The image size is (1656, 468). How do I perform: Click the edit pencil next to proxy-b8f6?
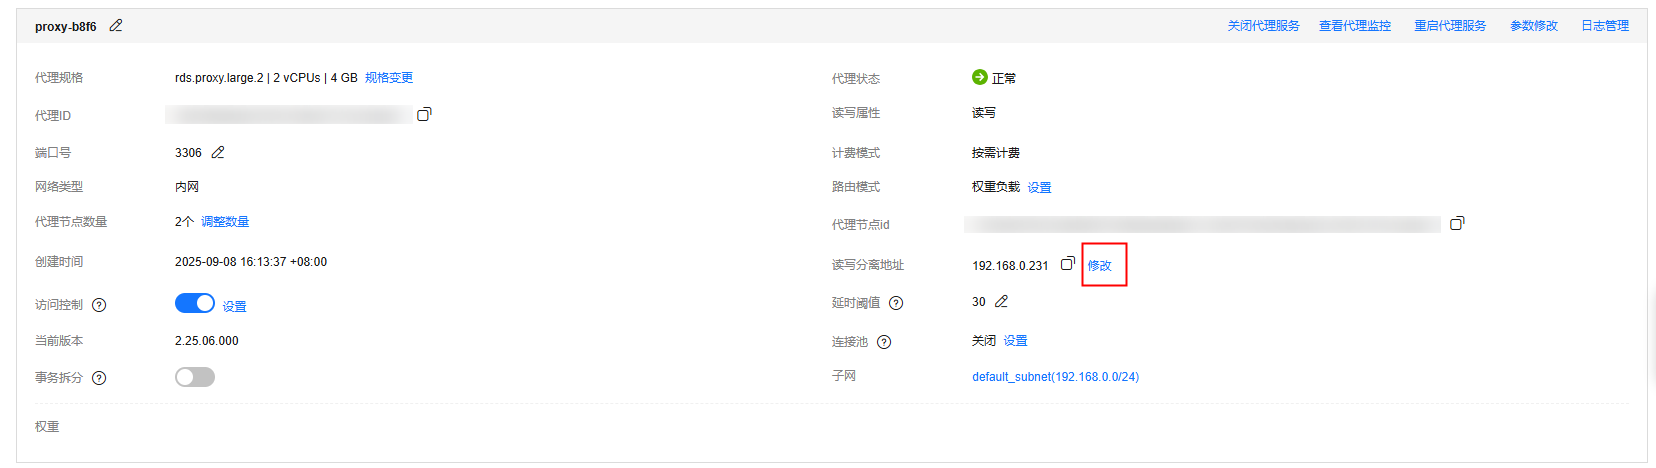pos(116,26)
